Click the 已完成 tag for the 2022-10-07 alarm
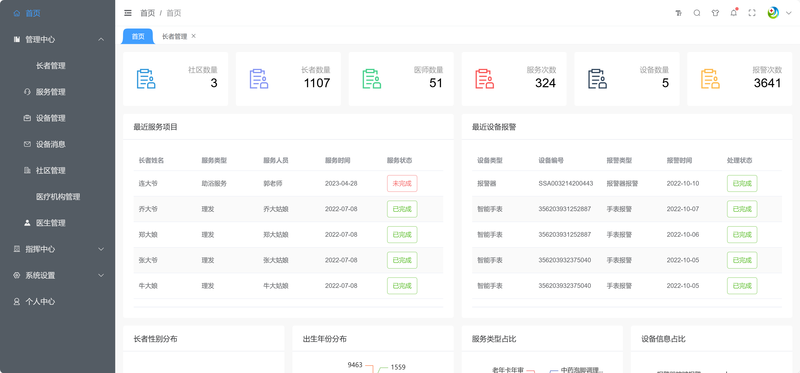Image resolution: width=800 pixels, height=373 pixels. [742, 209]
